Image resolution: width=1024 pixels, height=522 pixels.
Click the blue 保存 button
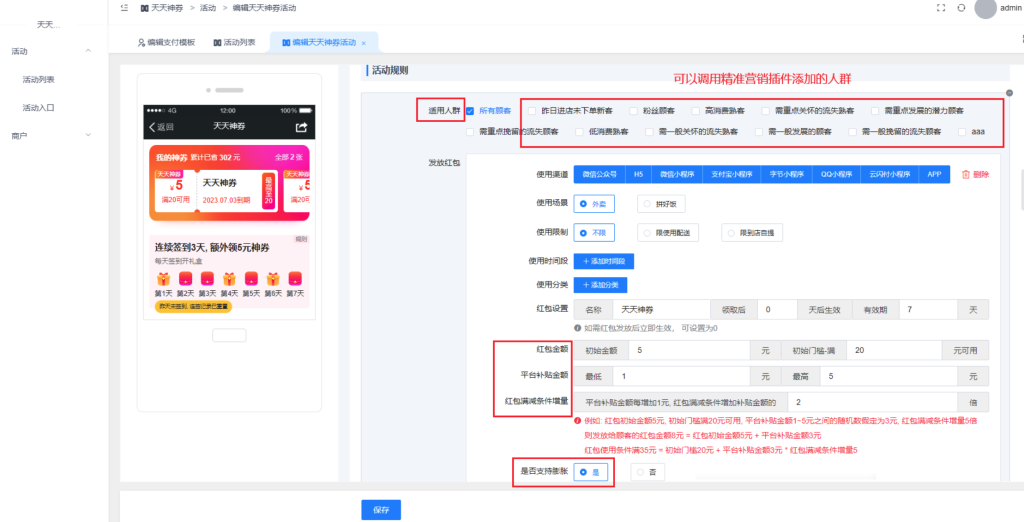(381, 510)
